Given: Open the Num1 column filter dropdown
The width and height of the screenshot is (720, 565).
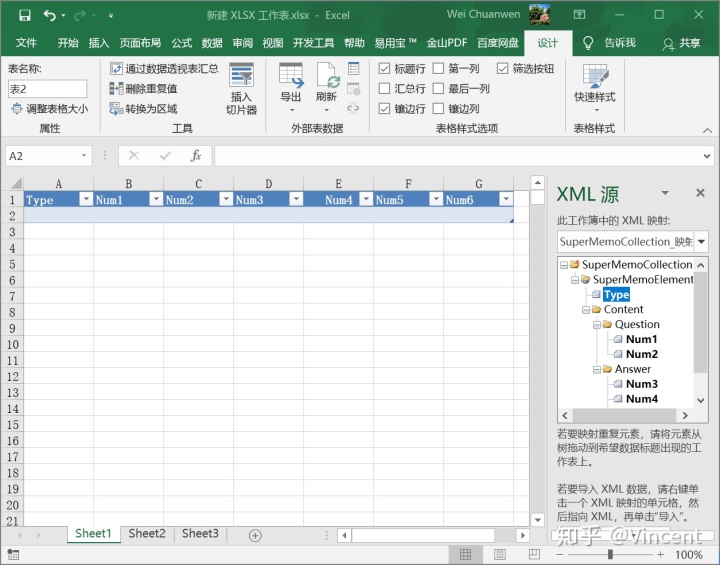Looking at the screenshot, I should (x=156, y=199).
